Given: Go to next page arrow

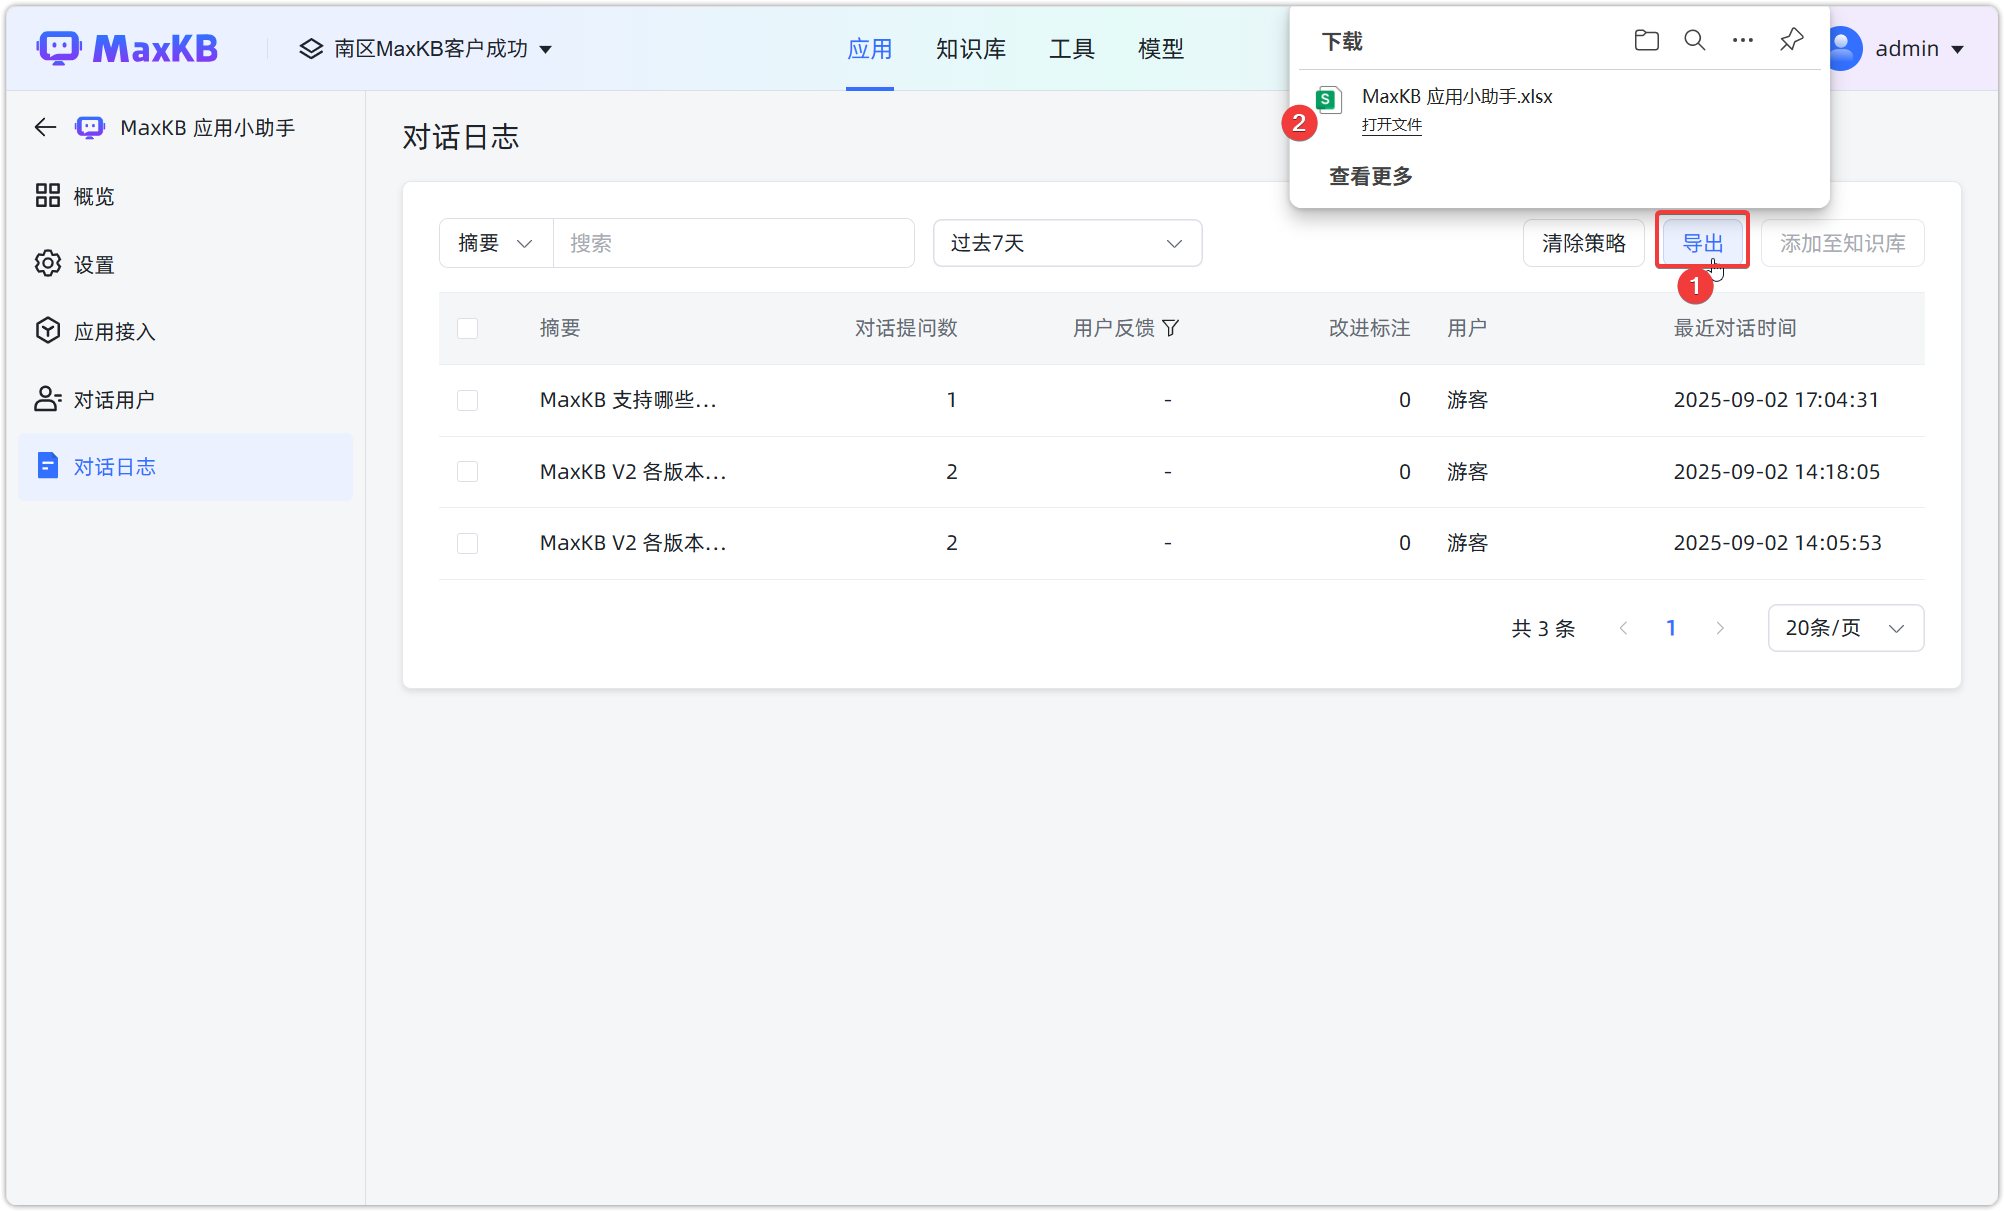Looking at the screenshot, I should [x=1720, y=628].
